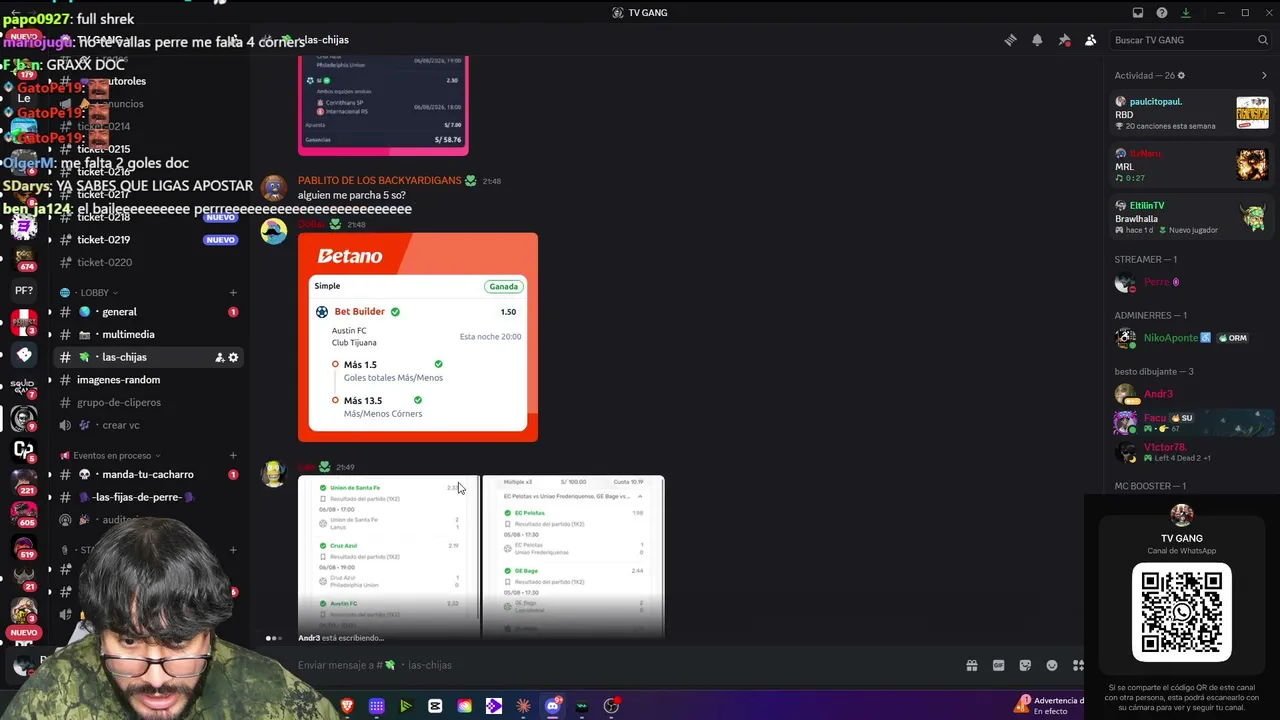This screenshot has width=1280, height=720.
Task: Open the Betano bet slip image
Action: pos(418,337)
